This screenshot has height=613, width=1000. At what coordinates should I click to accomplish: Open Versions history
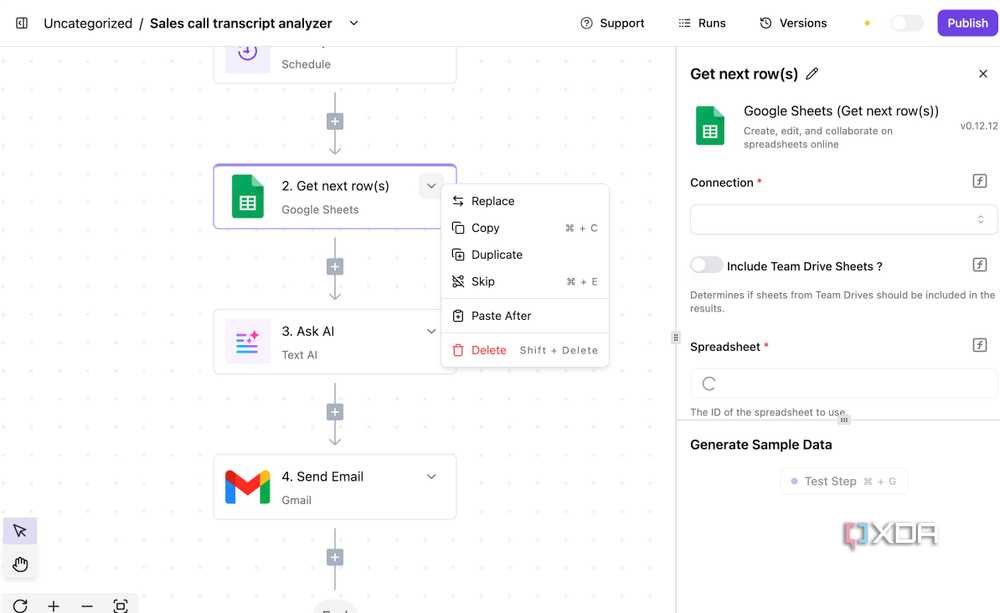pos(793,23)
